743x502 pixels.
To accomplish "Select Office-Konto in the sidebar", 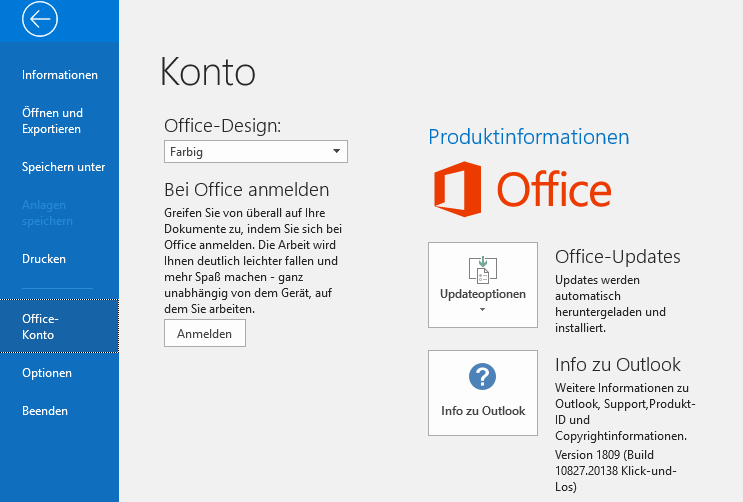I will coord(40,327).
